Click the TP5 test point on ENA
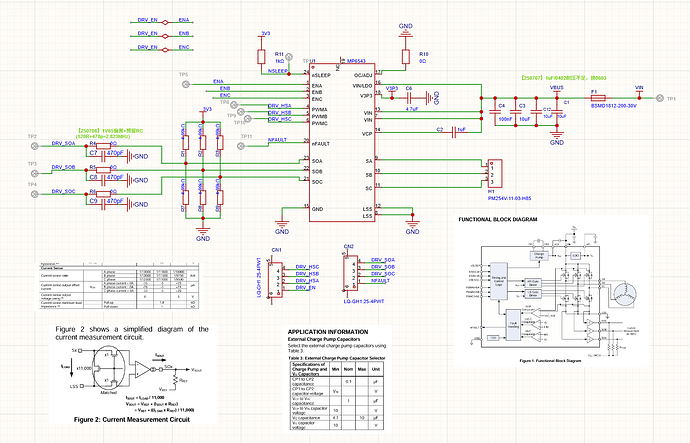690x443 pixels. [x=186, y=84]
